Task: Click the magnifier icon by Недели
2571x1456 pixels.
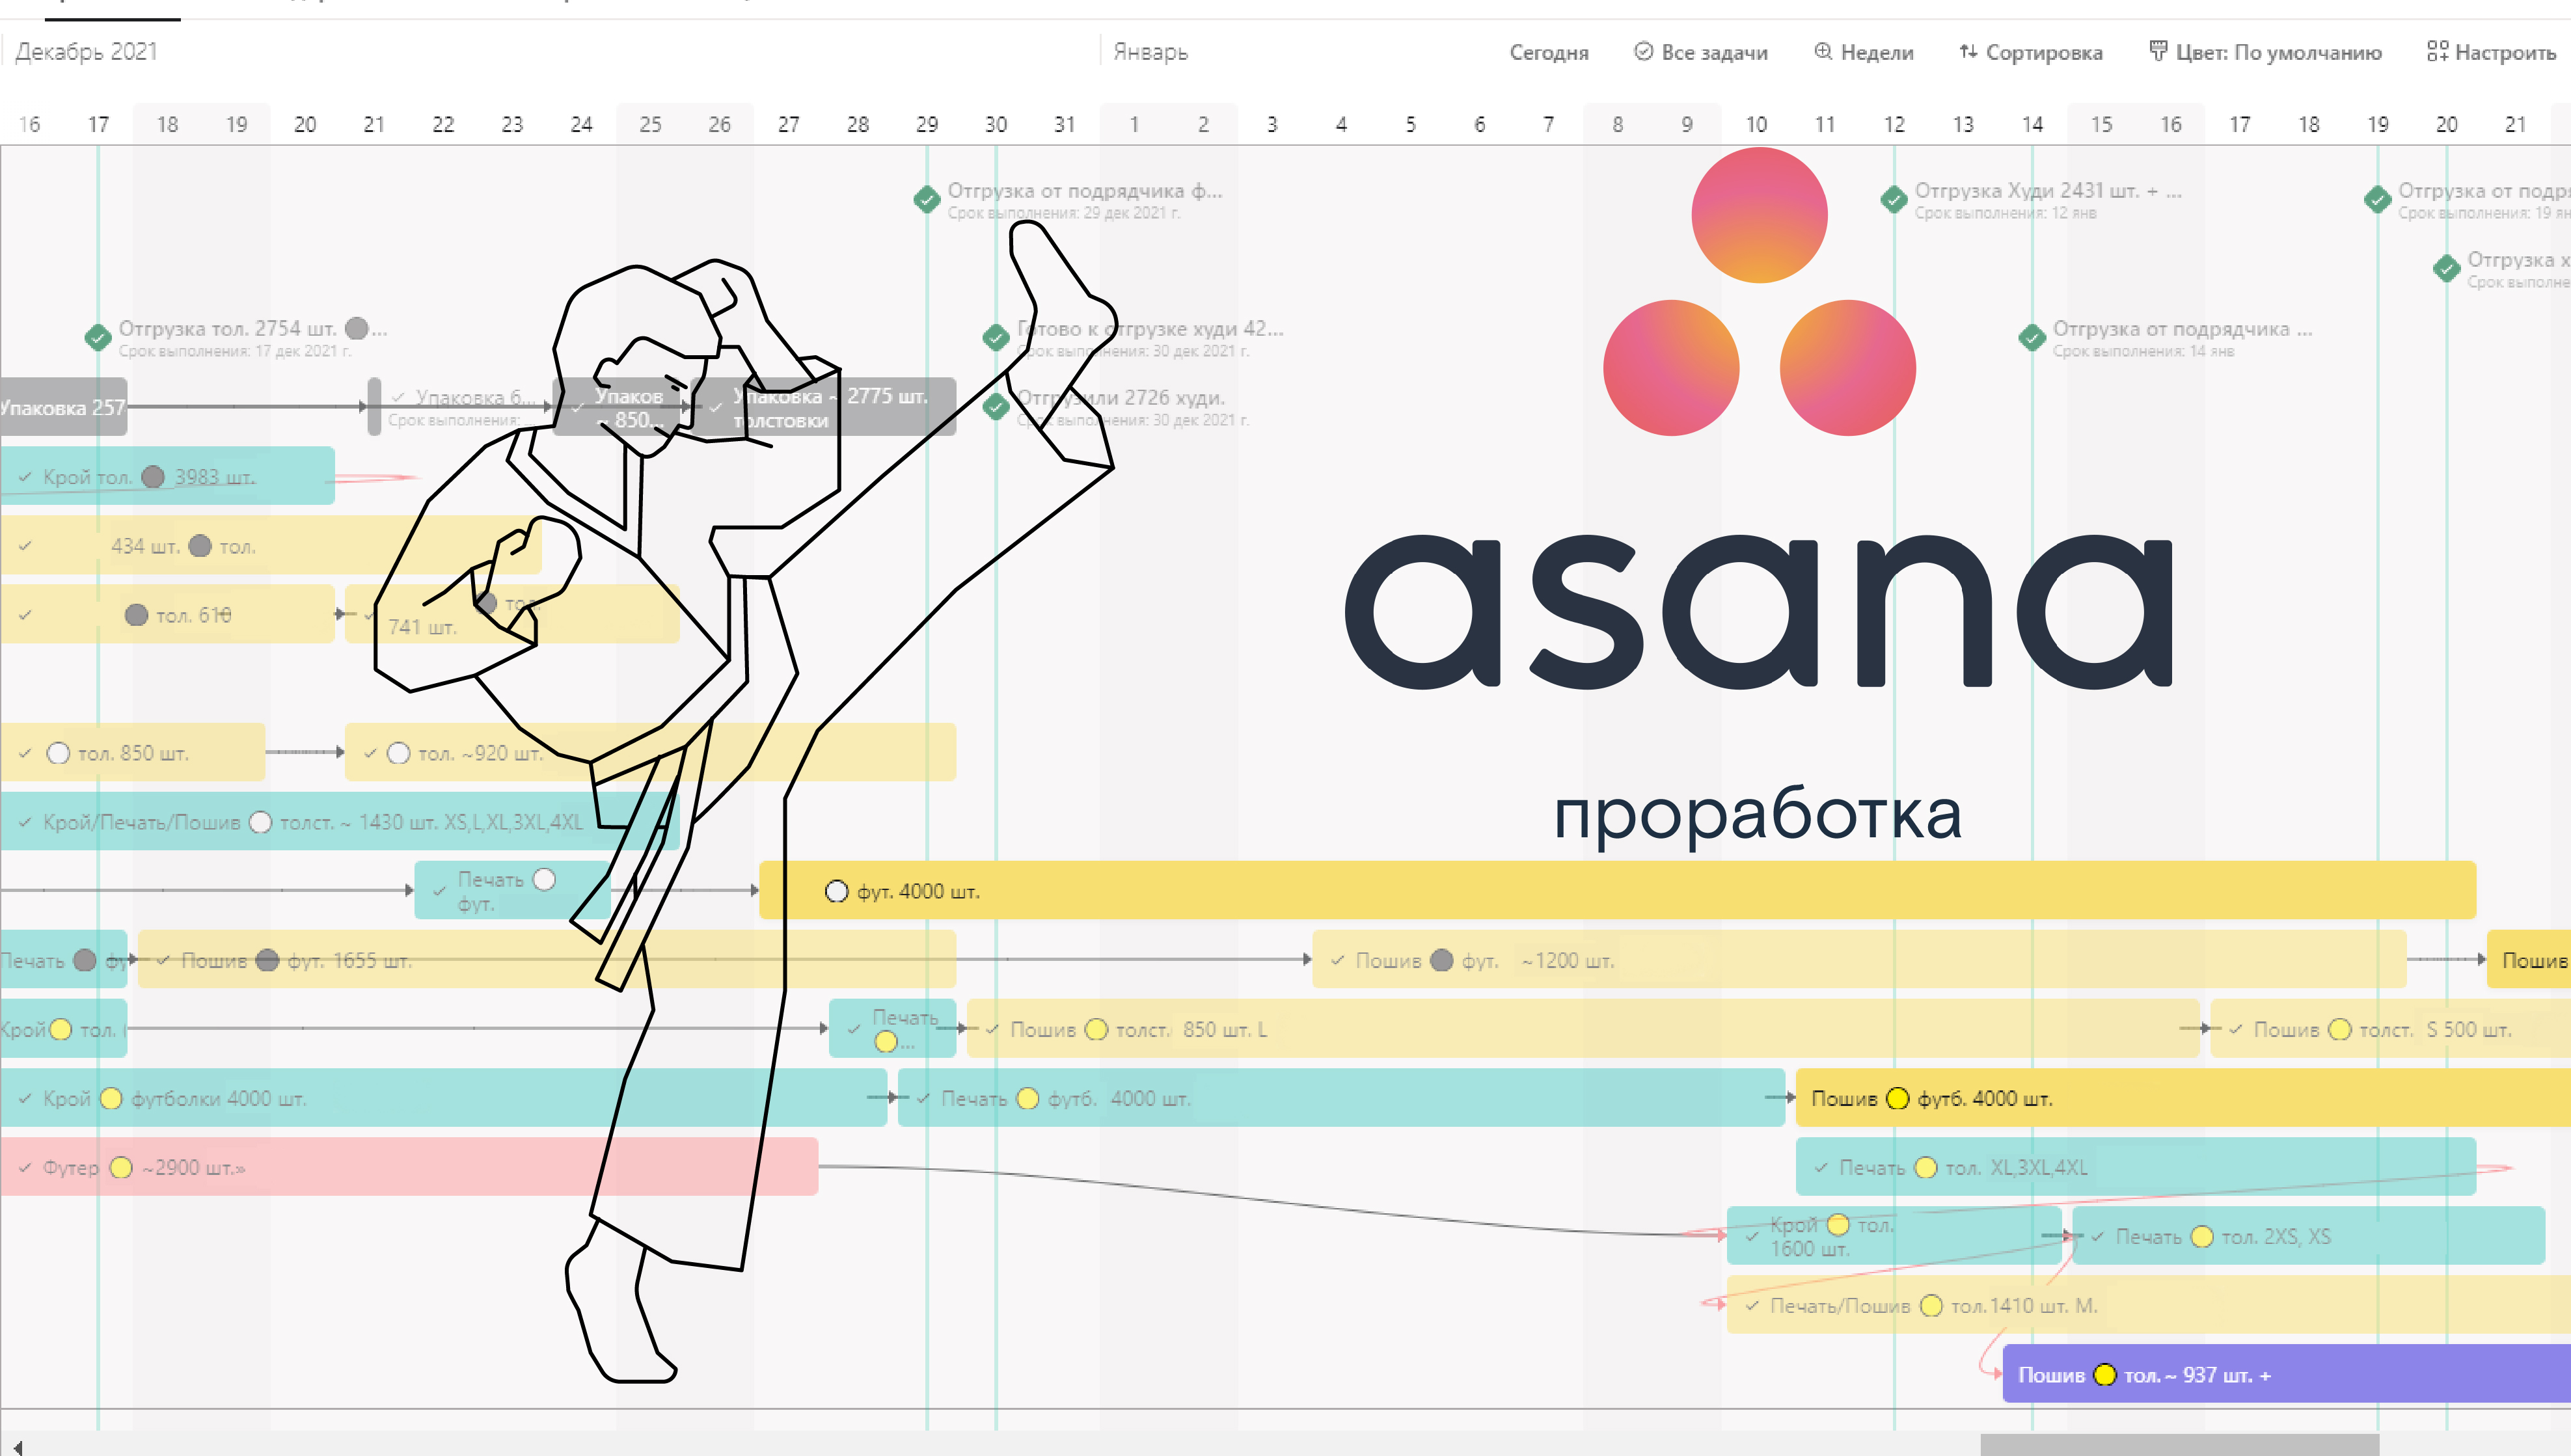Action: coord(1823,51)
